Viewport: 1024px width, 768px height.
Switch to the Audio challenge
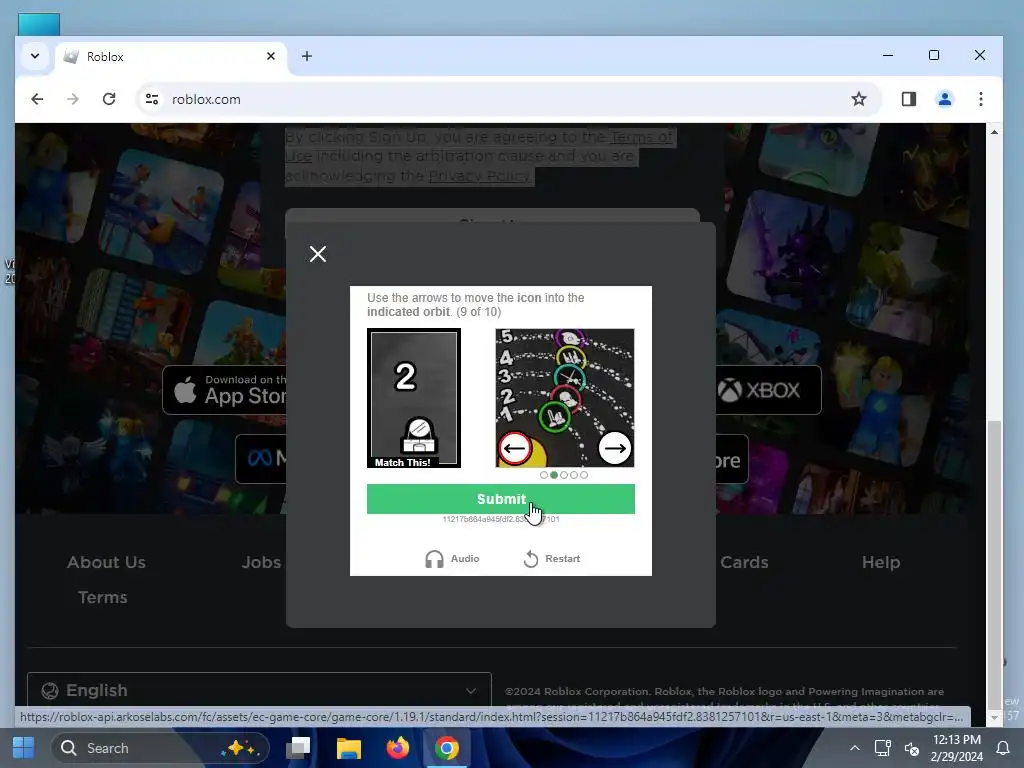pos(452,558)
